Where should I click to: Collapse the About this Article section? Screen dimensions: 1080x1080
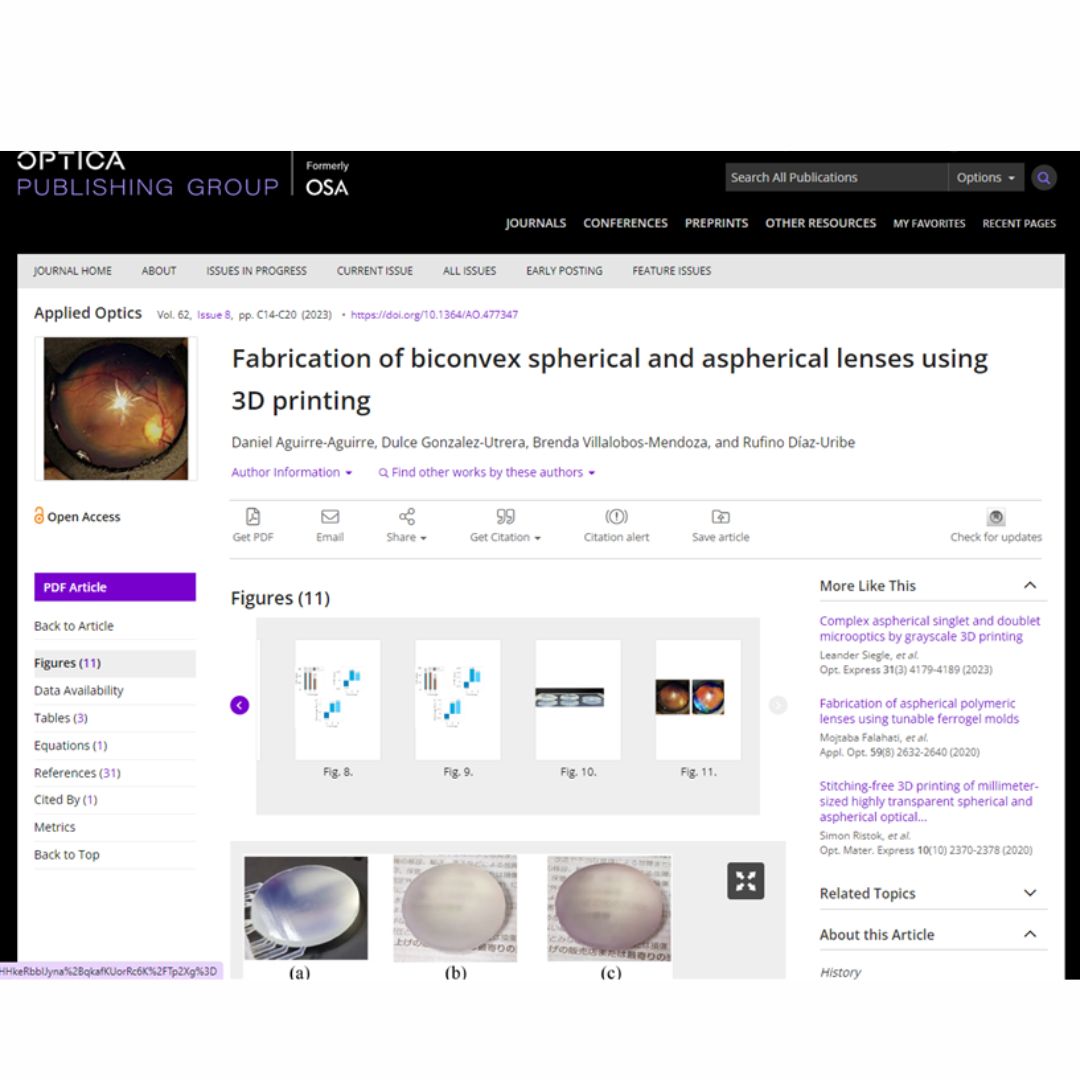tap(1030, 934)
